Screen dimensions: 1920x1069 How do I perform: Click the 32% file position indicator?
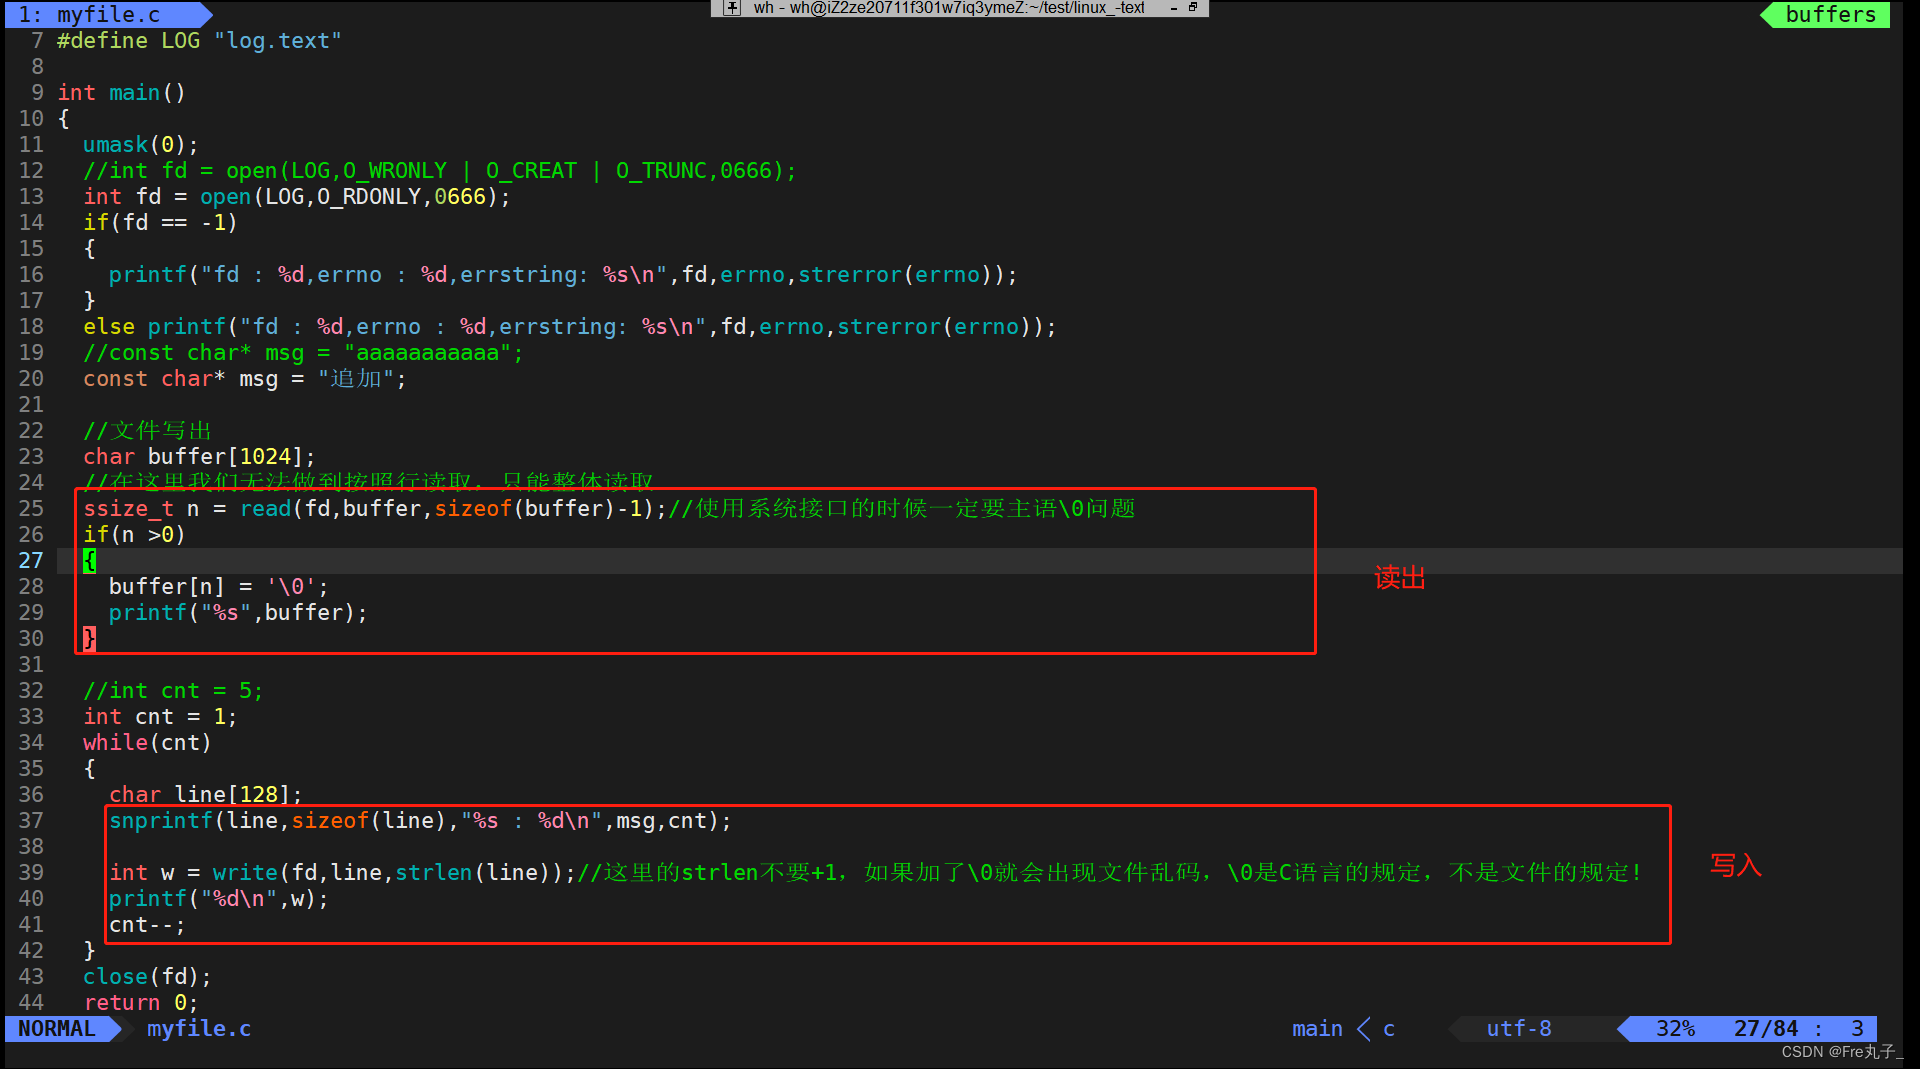click(1675, 1028)
